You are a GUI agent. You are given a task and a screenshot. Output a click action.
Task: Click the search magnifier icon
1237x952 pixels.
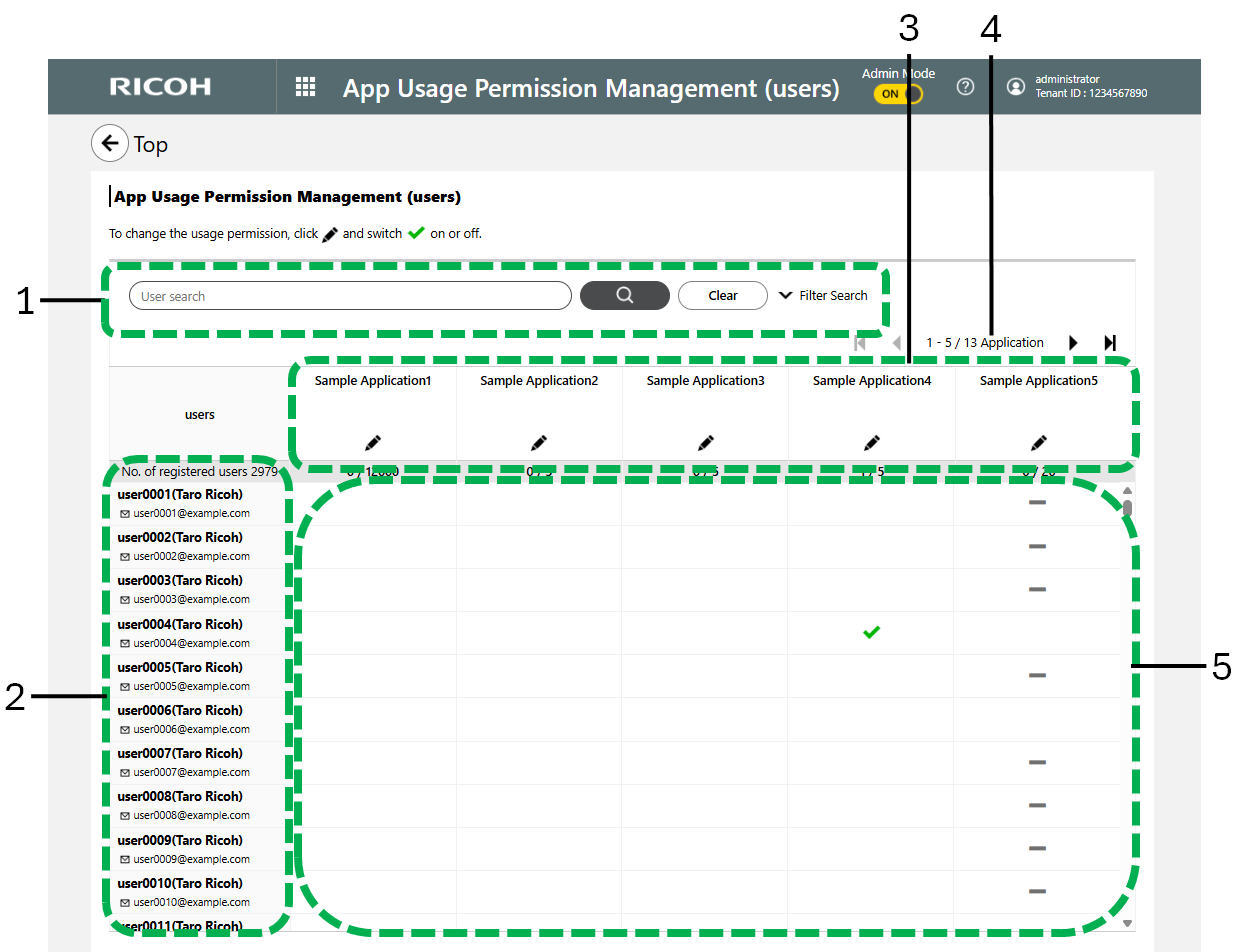tap(624, 295)
